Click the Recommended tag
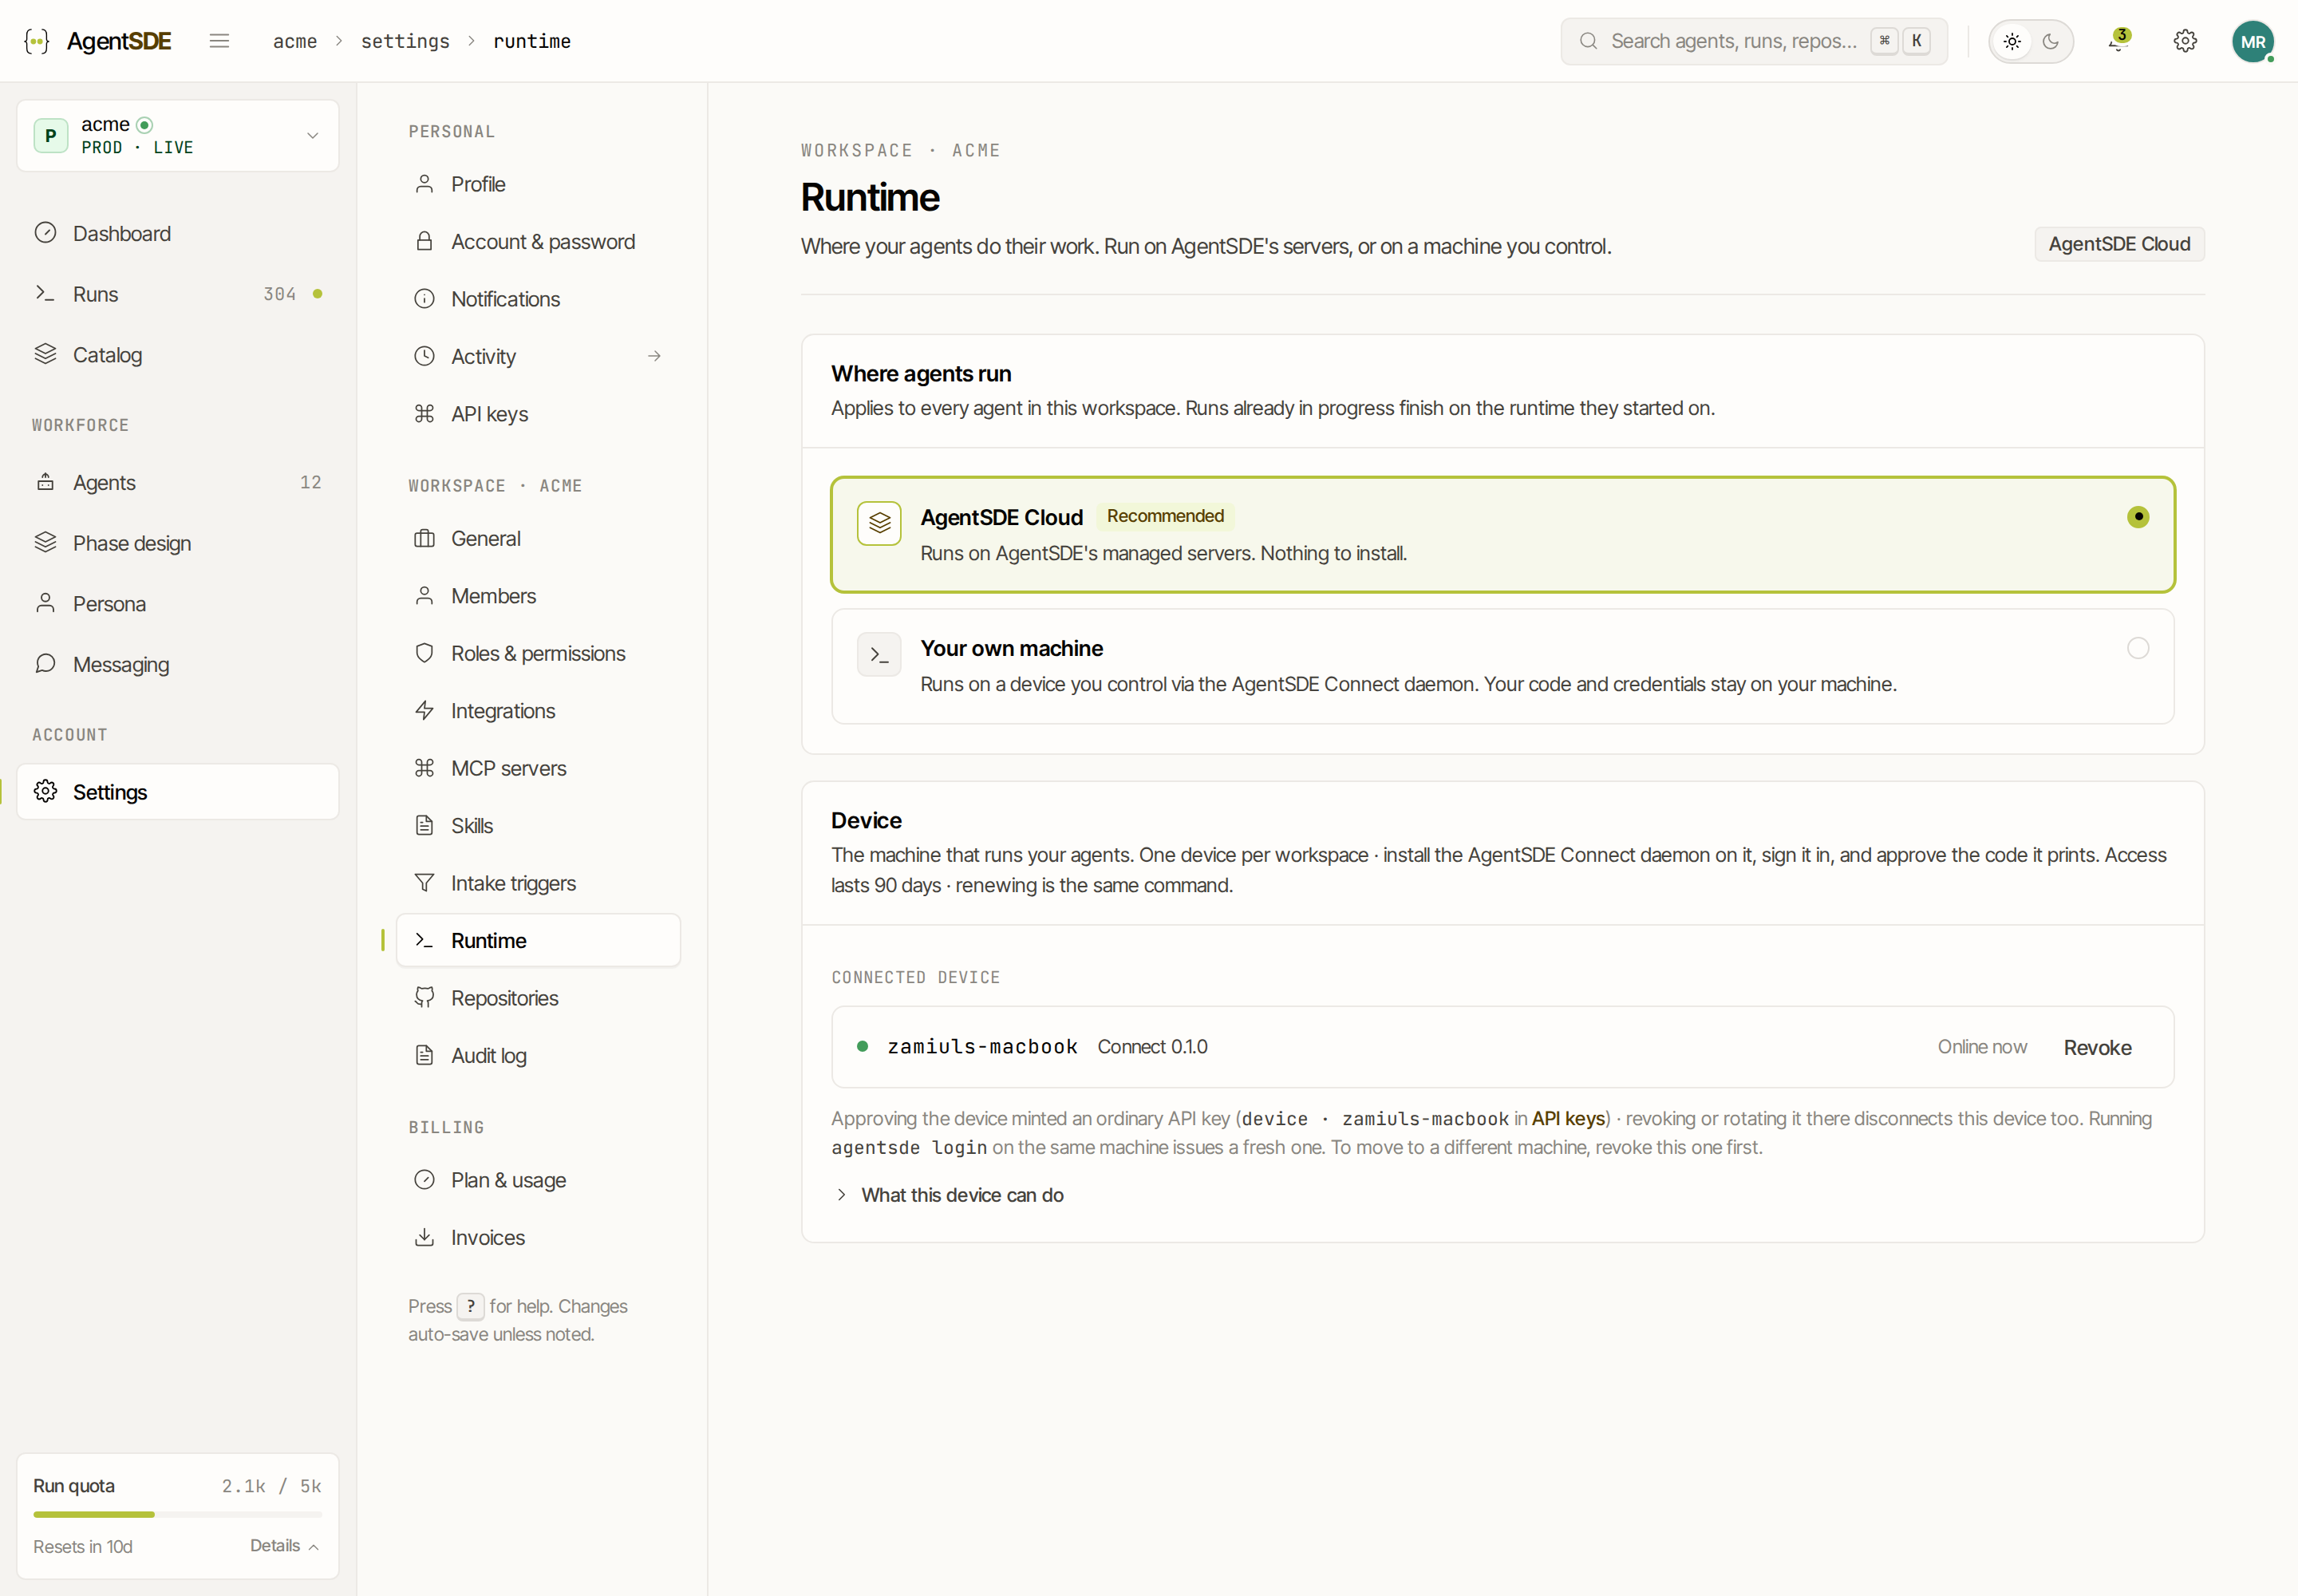The width and height of the screenshot is (2298, 1596). click(1165, 516)
